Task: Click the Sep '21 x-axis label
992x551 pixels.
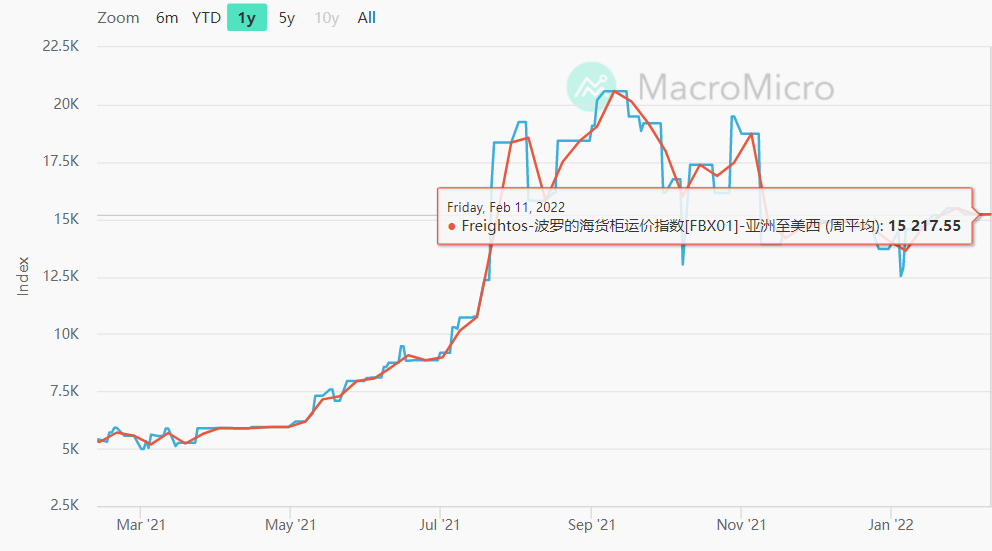Action: pyautogui.click(x=591, y=524)
